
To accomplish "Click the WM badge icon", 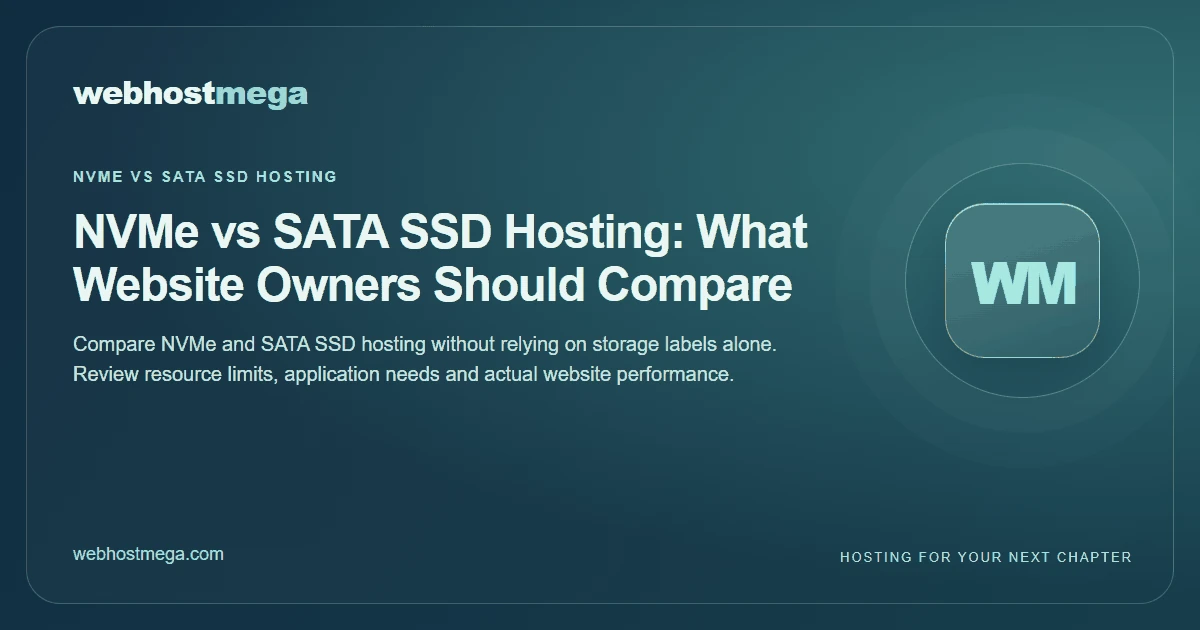I will (1022, 281).
